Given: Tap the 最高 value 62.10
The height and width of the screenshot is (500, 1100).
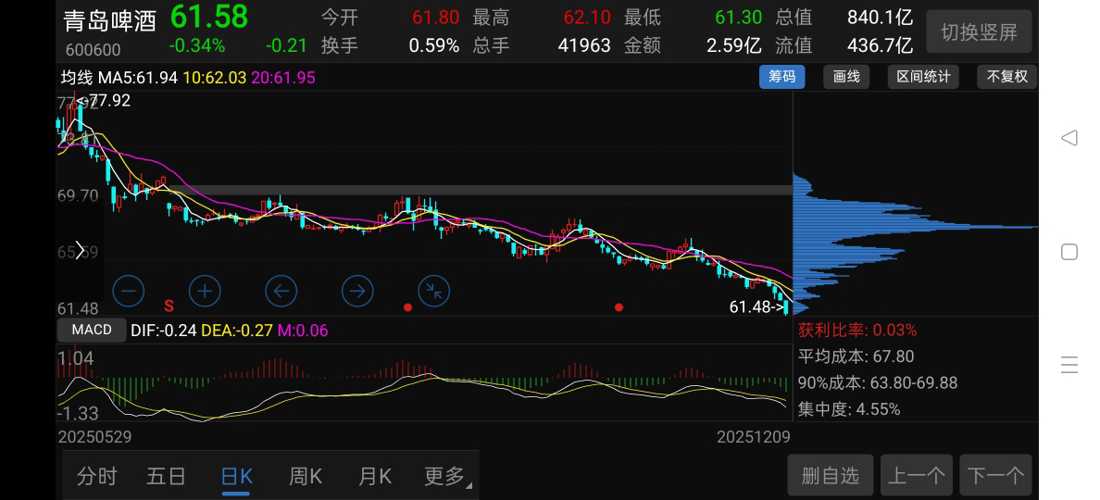Looking at the screenshot, I should pos(586,18).
